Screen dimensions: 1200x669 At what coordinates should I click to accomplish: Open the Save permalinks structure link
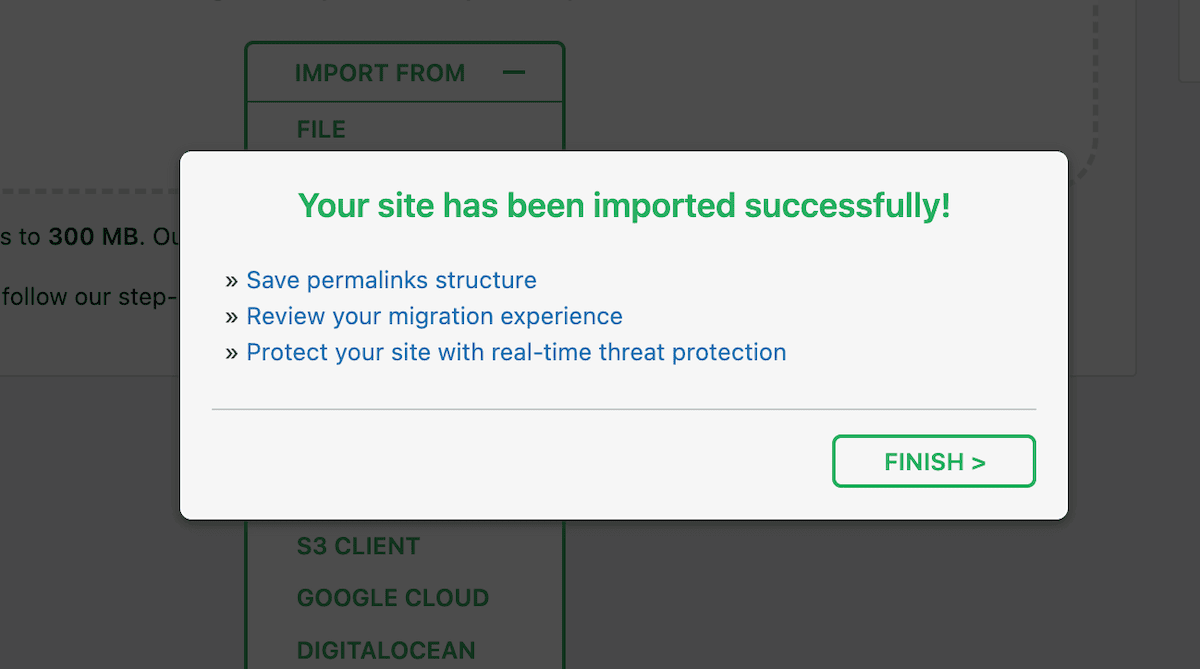tap(391, 280)
